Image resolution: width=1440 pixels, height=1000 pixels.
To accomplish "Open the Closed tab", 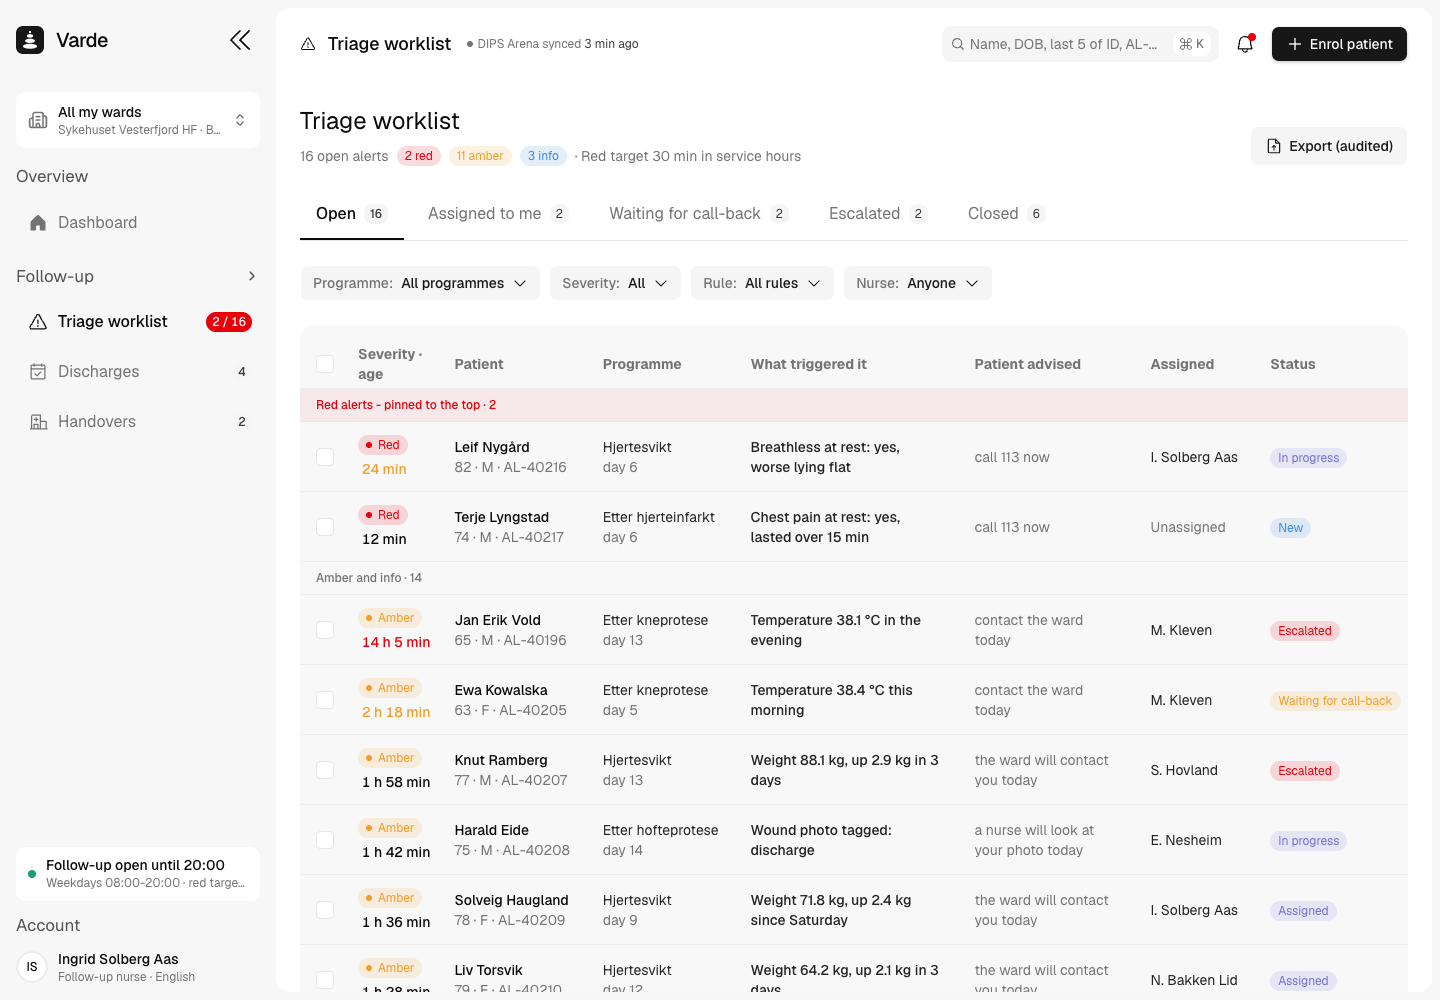I will pyautogui.click(x=1006, y=214).
